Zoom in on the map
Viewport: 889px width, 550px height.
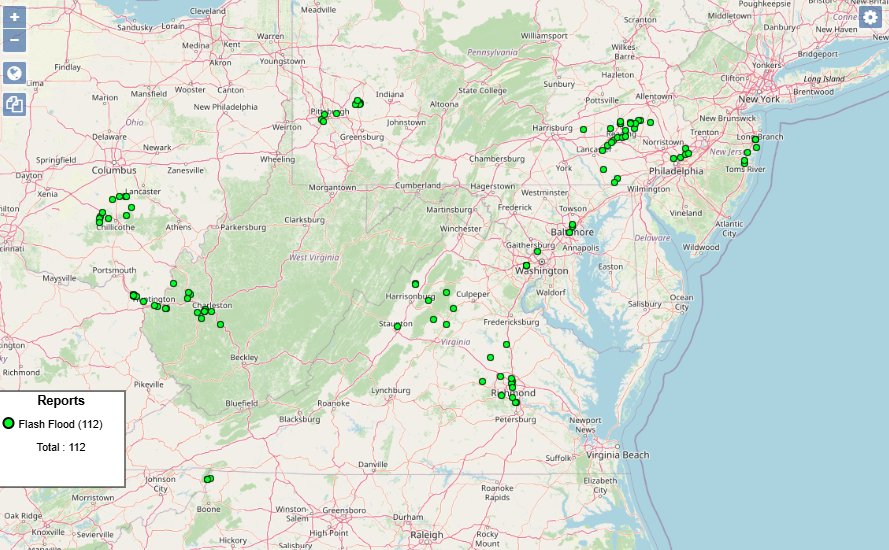click(14, 18)
